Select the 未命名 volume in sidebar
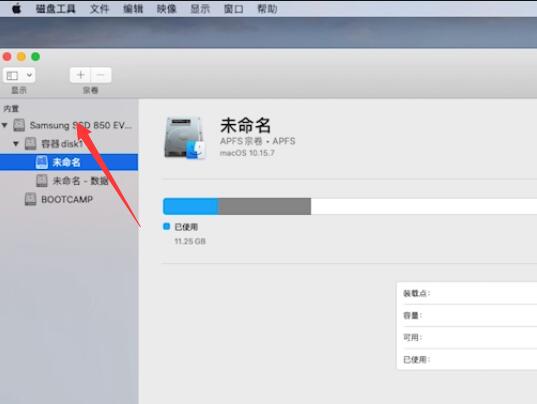 69,162
